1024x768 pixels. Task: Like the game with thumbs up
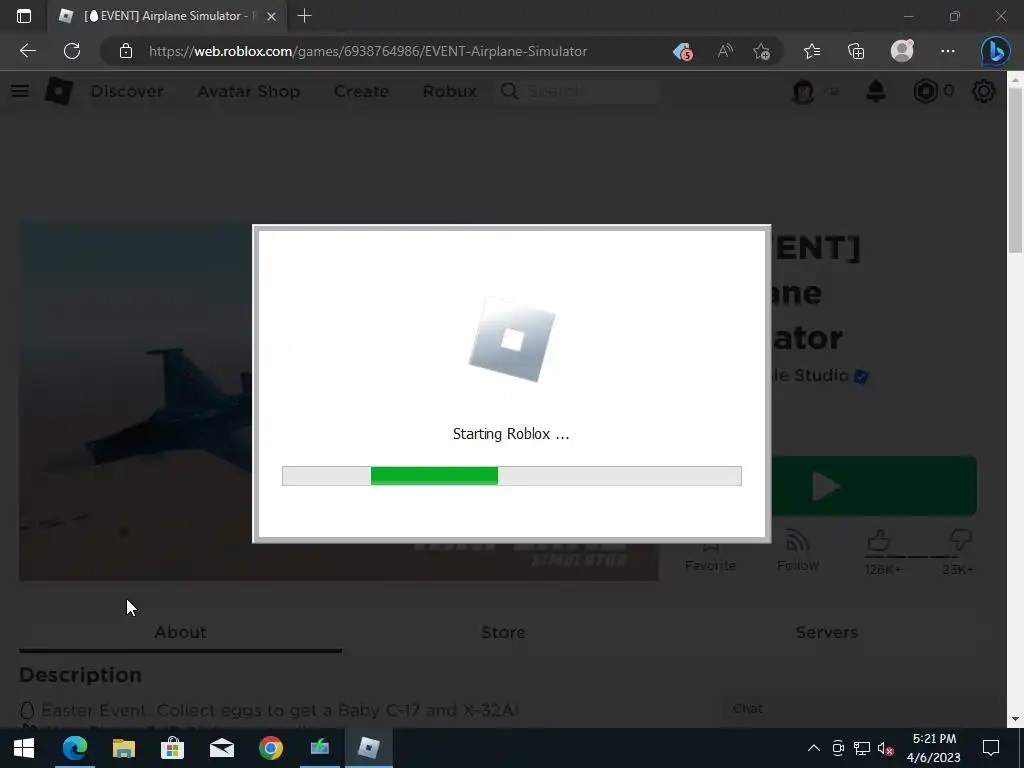[x=880, y=541]
